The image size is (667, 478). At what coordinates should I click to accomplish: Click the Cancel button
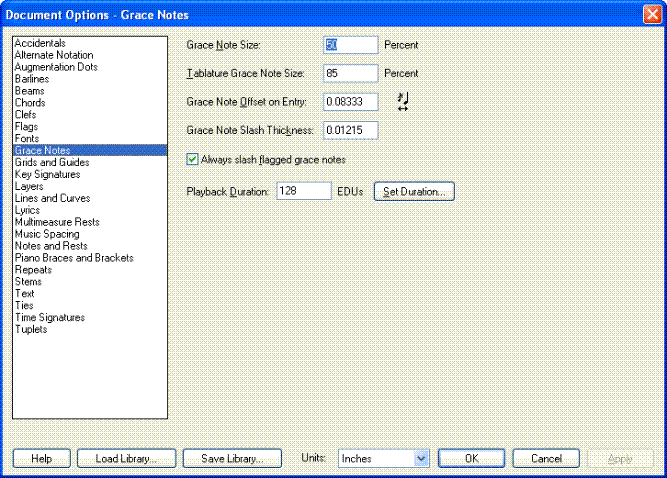546,458
